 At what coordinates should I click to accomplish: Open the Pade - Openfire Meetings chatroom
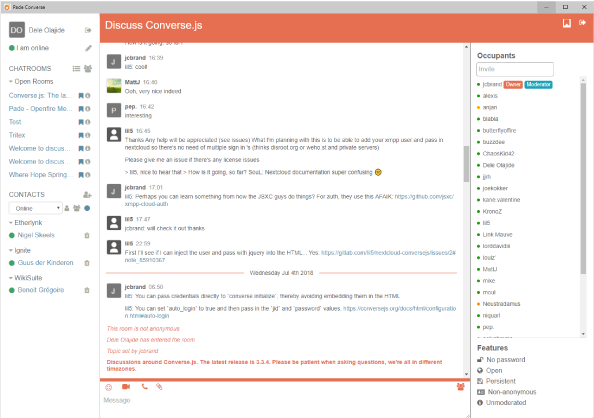point(40,109)
